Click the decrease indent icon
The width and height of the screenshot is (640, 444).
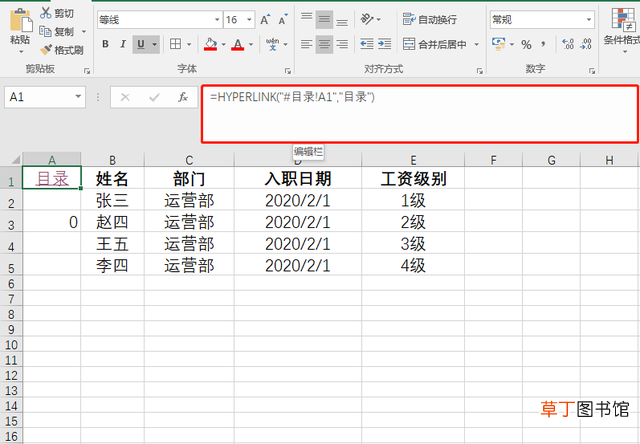point(367,44)
